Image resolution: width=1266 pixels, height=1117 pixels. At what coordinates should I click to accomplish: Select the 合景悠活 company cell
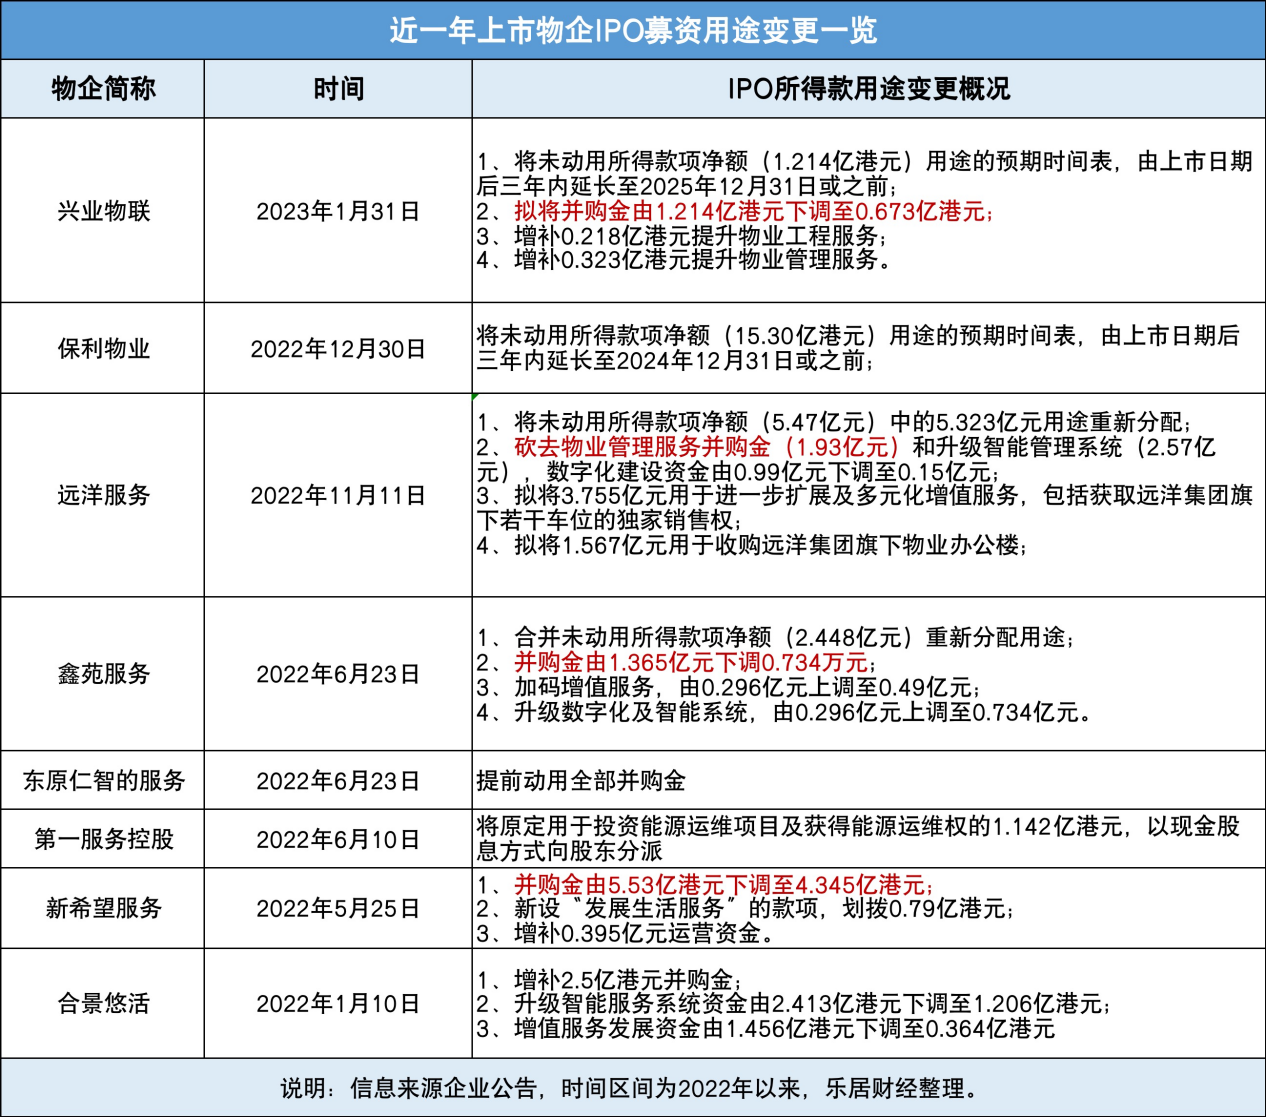pos(103,1003)
